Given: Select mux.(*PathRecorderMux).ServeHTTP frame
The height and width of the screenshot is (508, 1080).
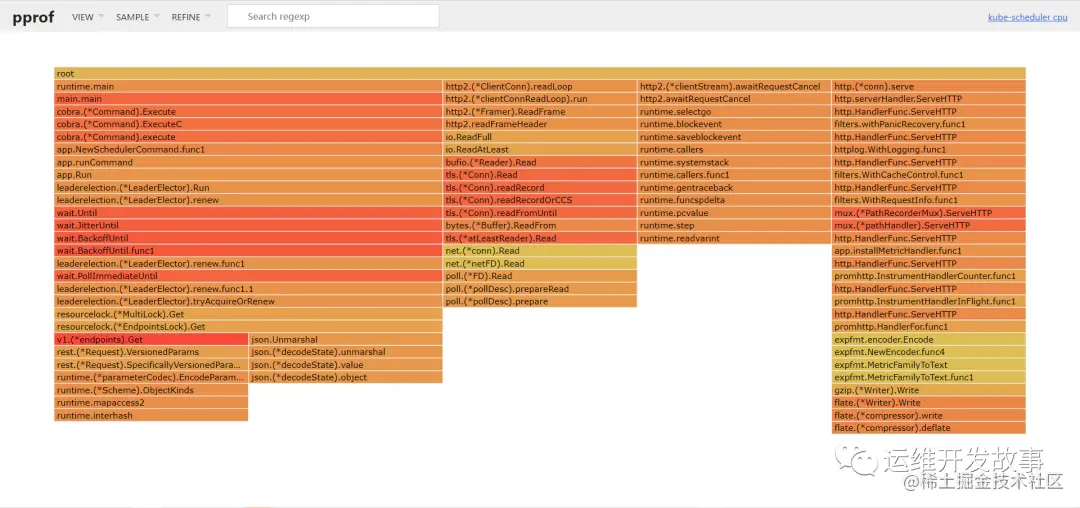Looking at the screenshot, I should click(x=928, y=213).
